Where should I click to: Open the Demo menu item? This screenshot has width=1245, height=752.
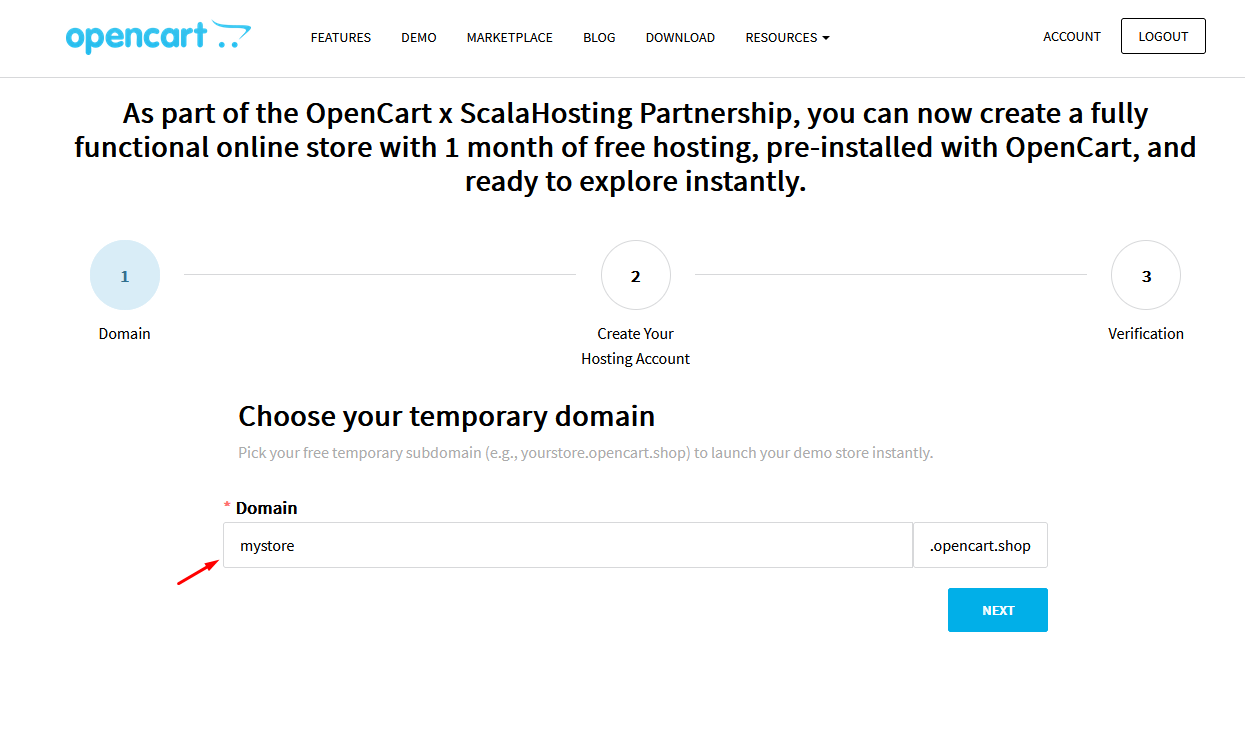pos(419,37)
